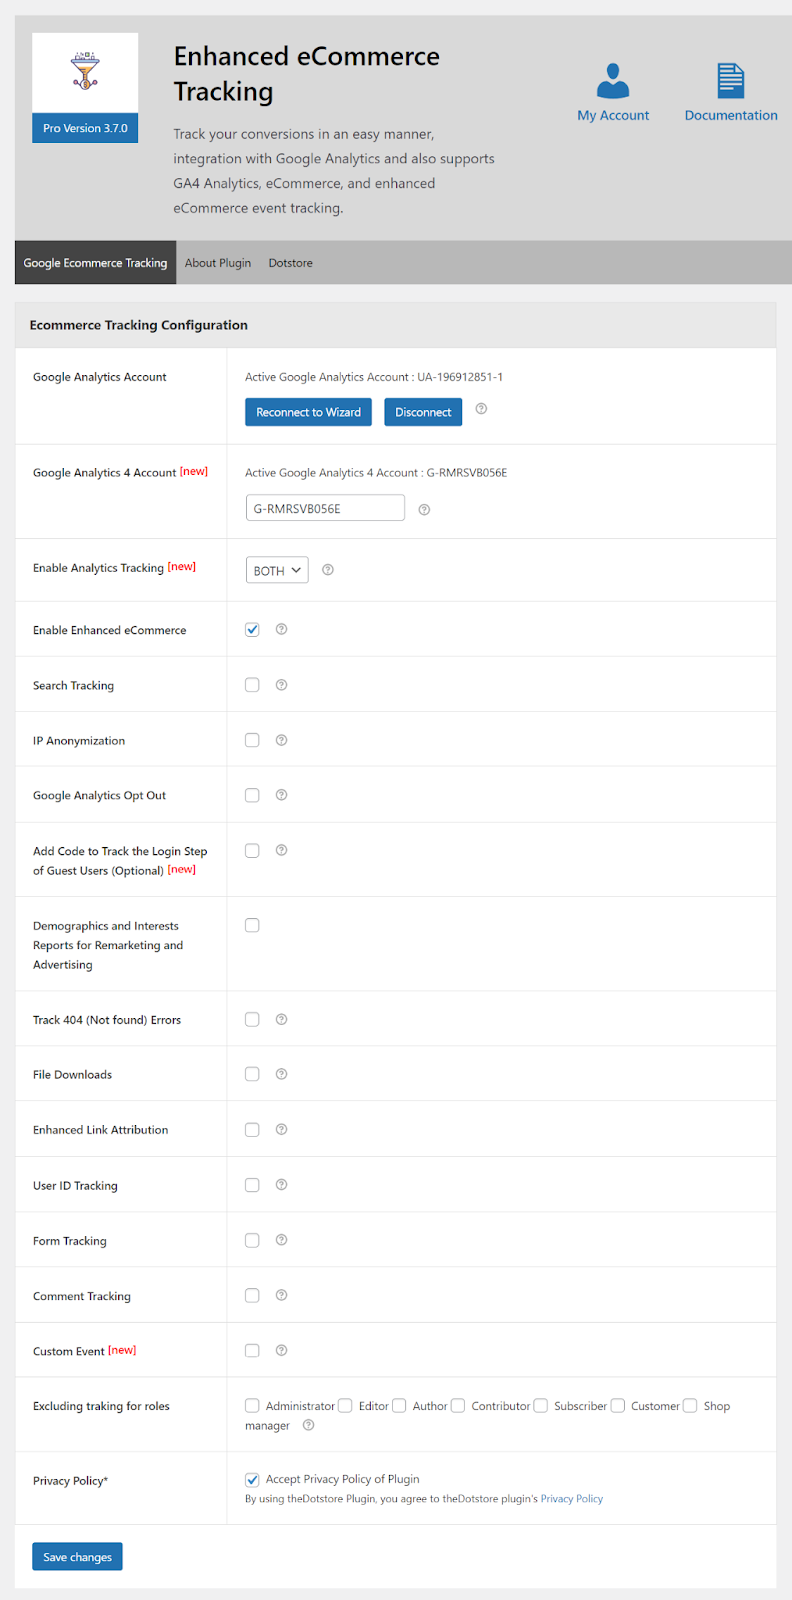Click Reconnect to Wizard button
Screen dimensions: 792x1600
(309, 412)
